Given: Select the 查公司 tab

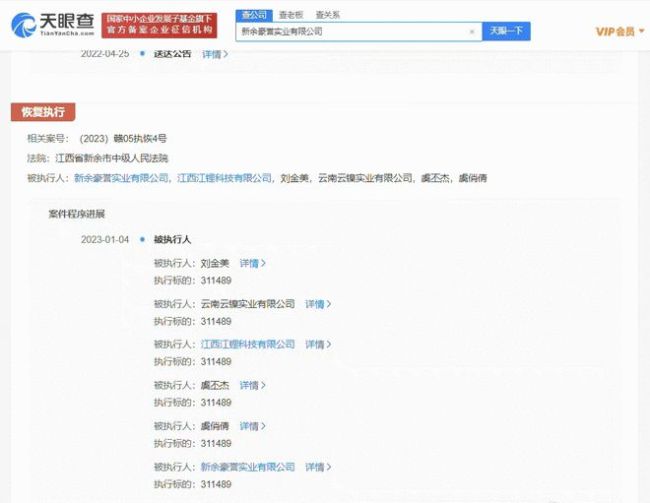Looking at the screenshot, I should (x=254, y=15).
